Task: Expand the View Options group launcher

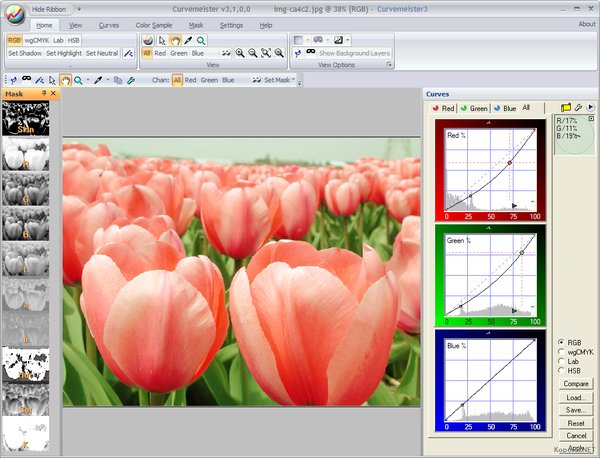Action: click(x=389, y=64)
